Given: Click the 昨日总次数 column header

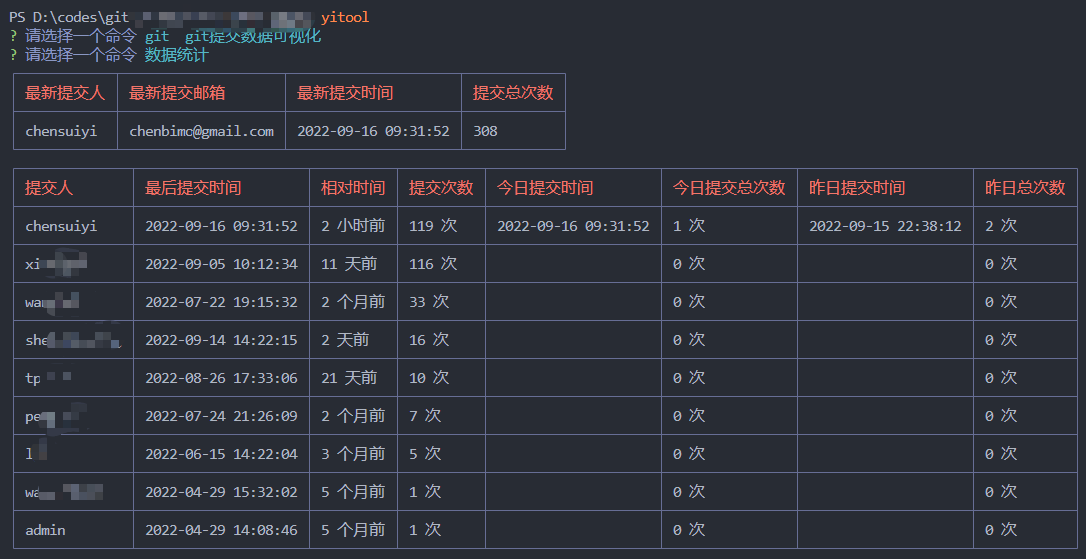Looking at the screenshot, I should pyautogui.click(x=1025, y=188).
